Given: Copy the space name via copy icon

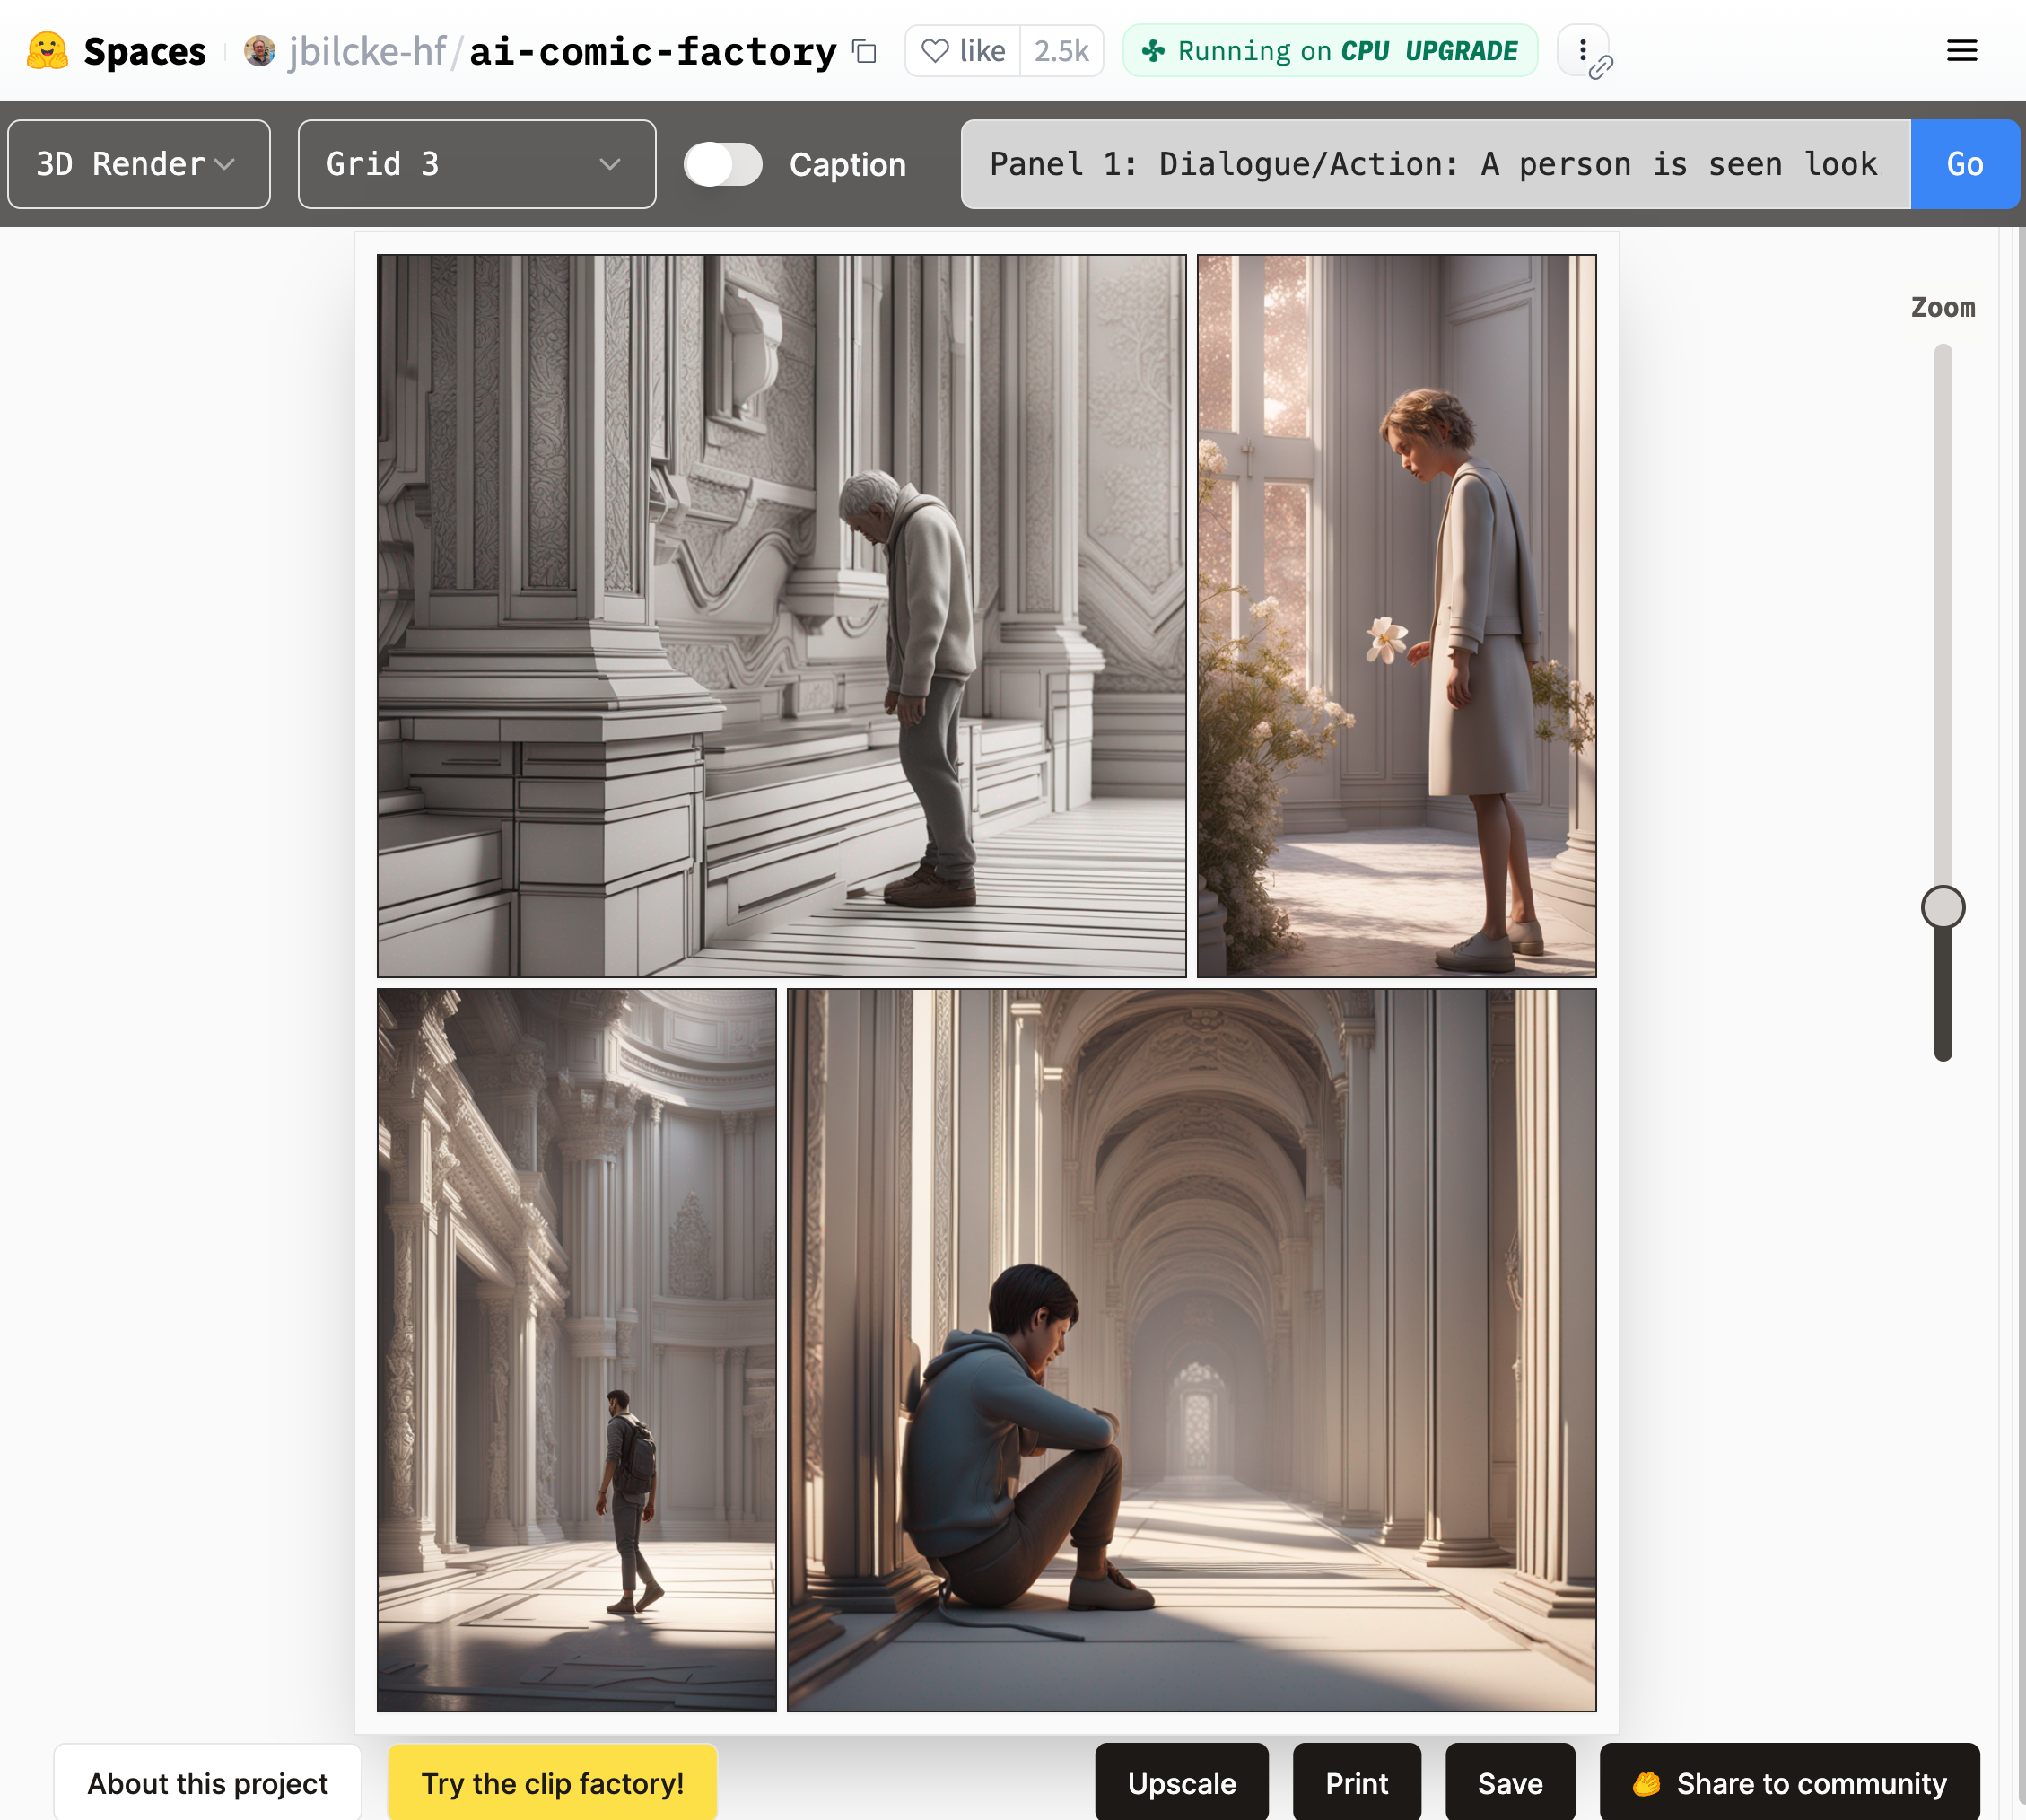Looking at the screenshot, I should coord(865,51).
